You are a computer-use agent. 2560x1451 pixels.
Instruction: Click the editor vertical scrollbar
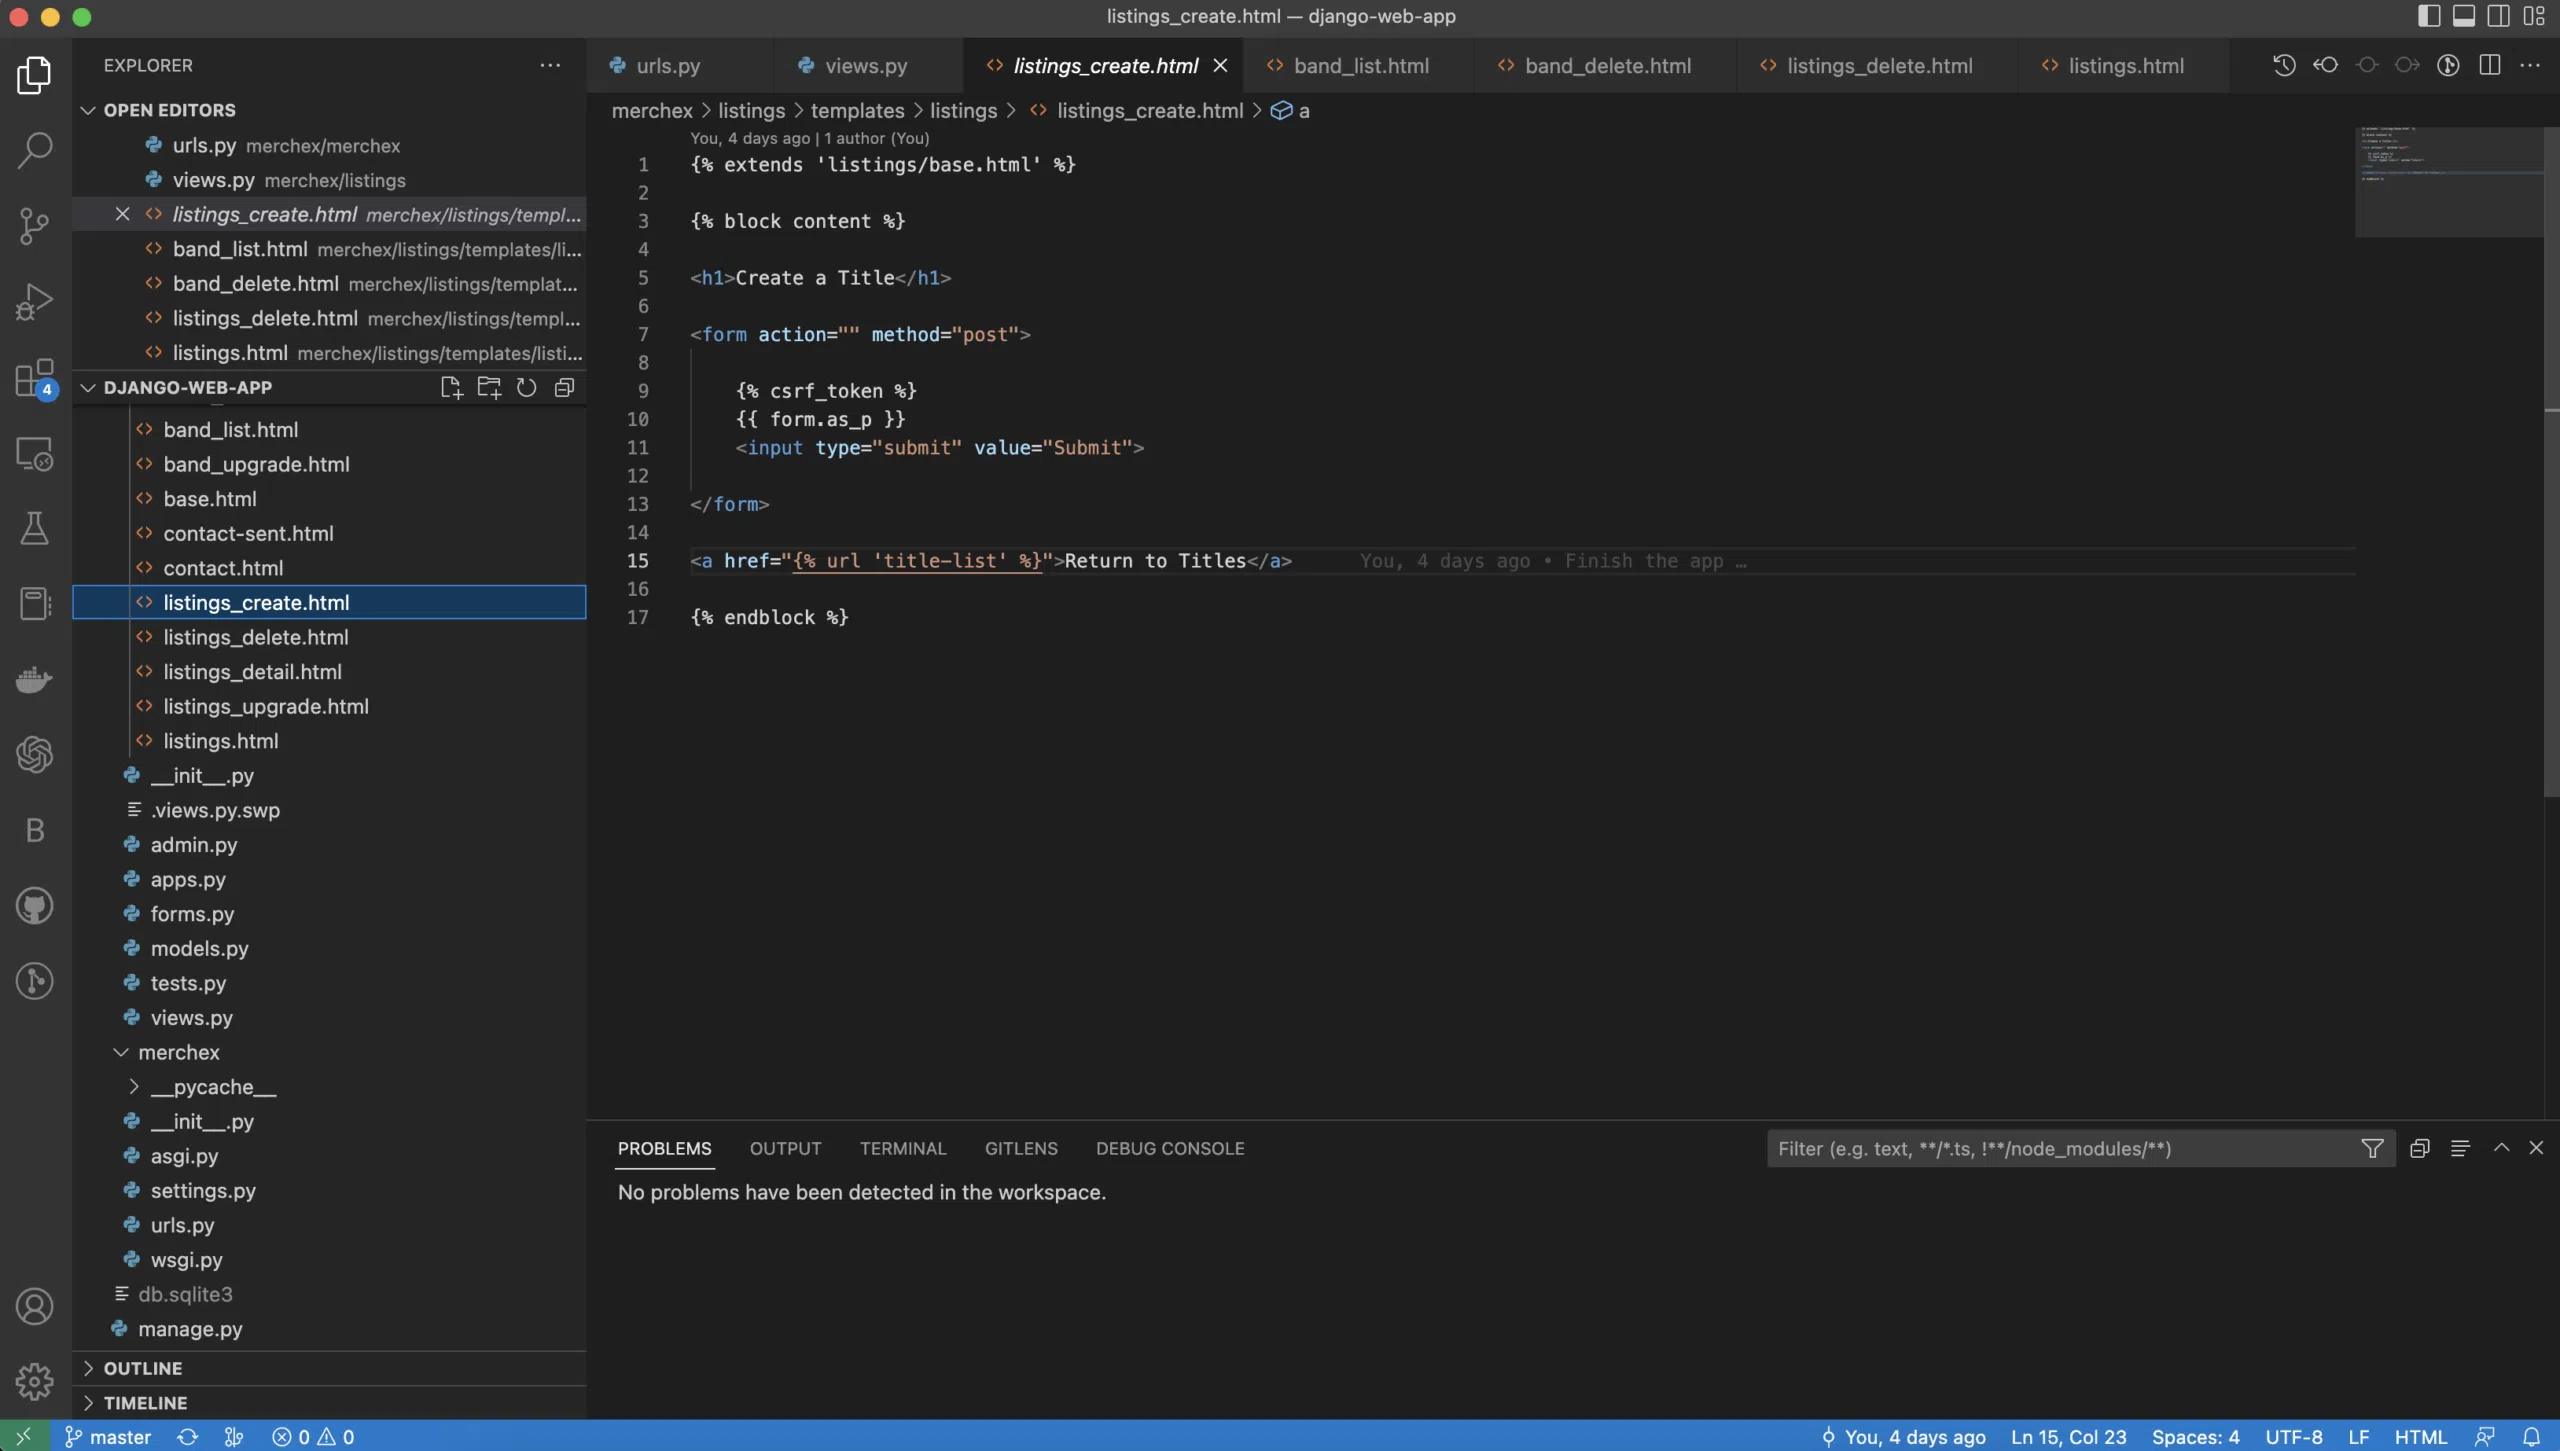click(2552, 460)
